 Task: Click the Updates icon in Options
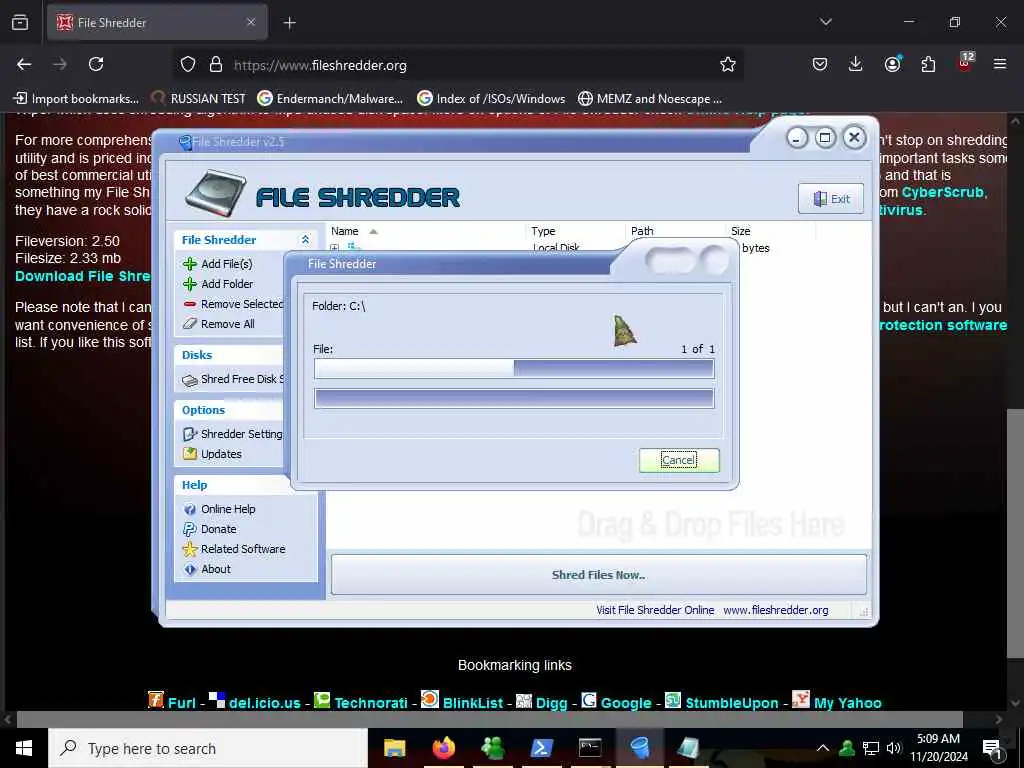click(x=189, y=454)
